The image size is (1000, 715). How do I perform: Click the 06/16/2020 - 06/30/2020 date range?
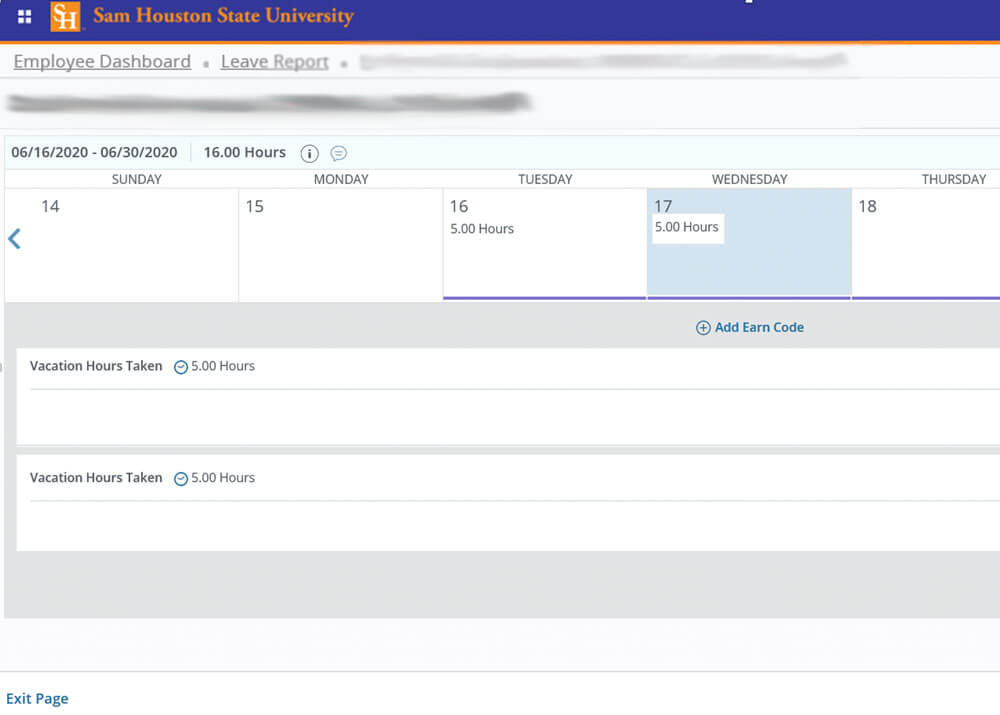pyautogui.click(x=94, y=152)
